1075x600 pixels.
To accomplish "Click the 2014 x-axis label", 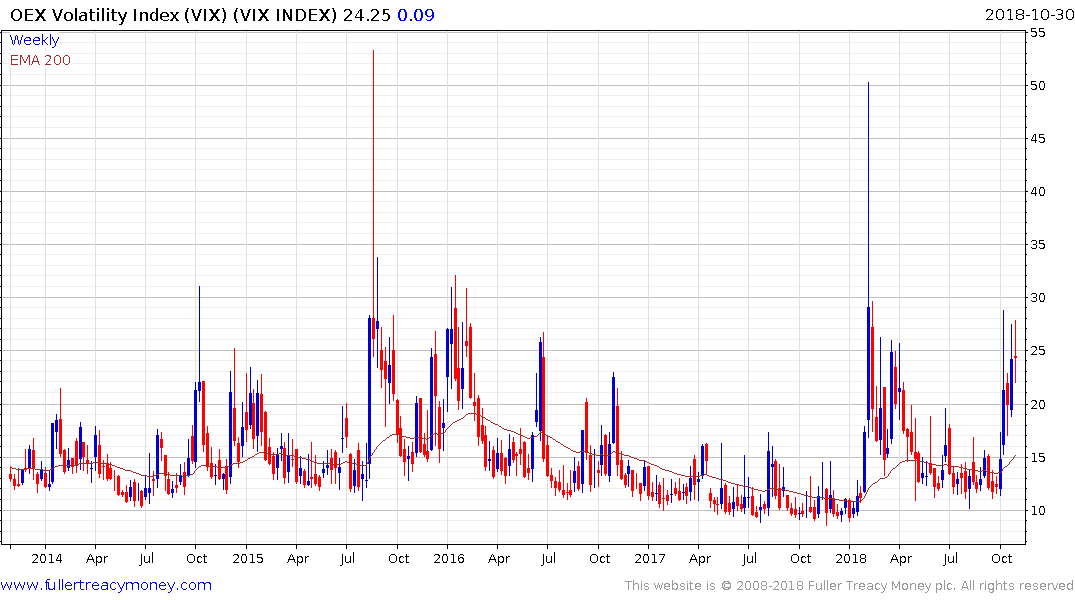I will coord(47,558).
